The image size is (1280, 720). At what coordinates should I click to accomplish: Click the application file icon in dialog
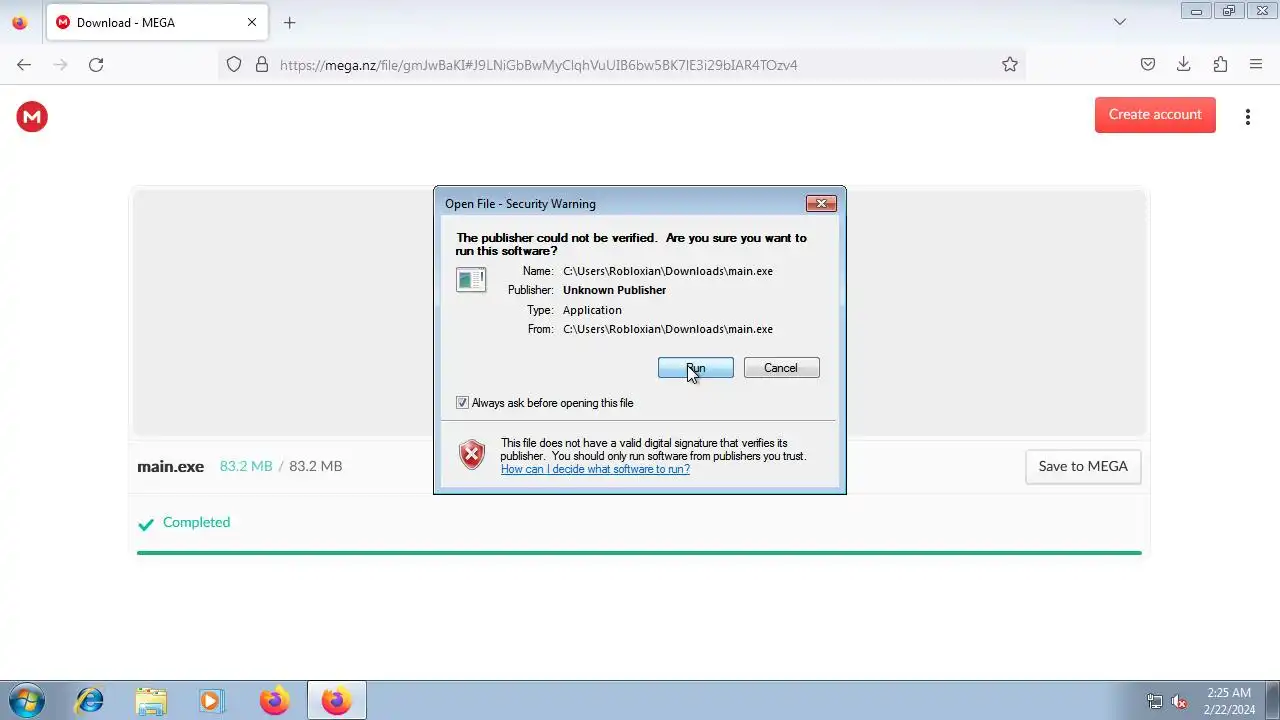pos(471,280)
